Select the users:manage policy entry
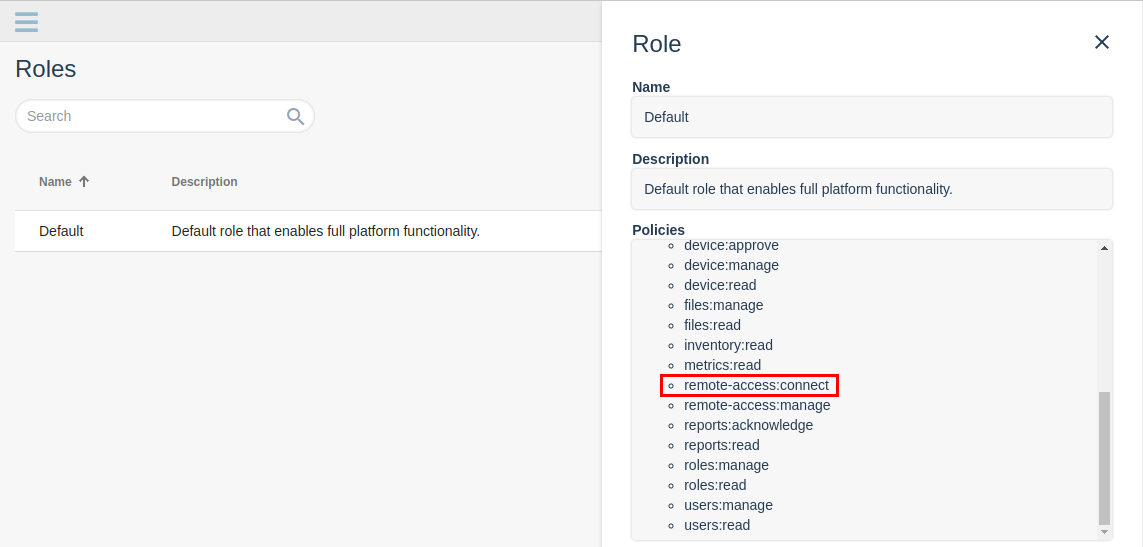The image size is (1143, 547). click(727, 505)
